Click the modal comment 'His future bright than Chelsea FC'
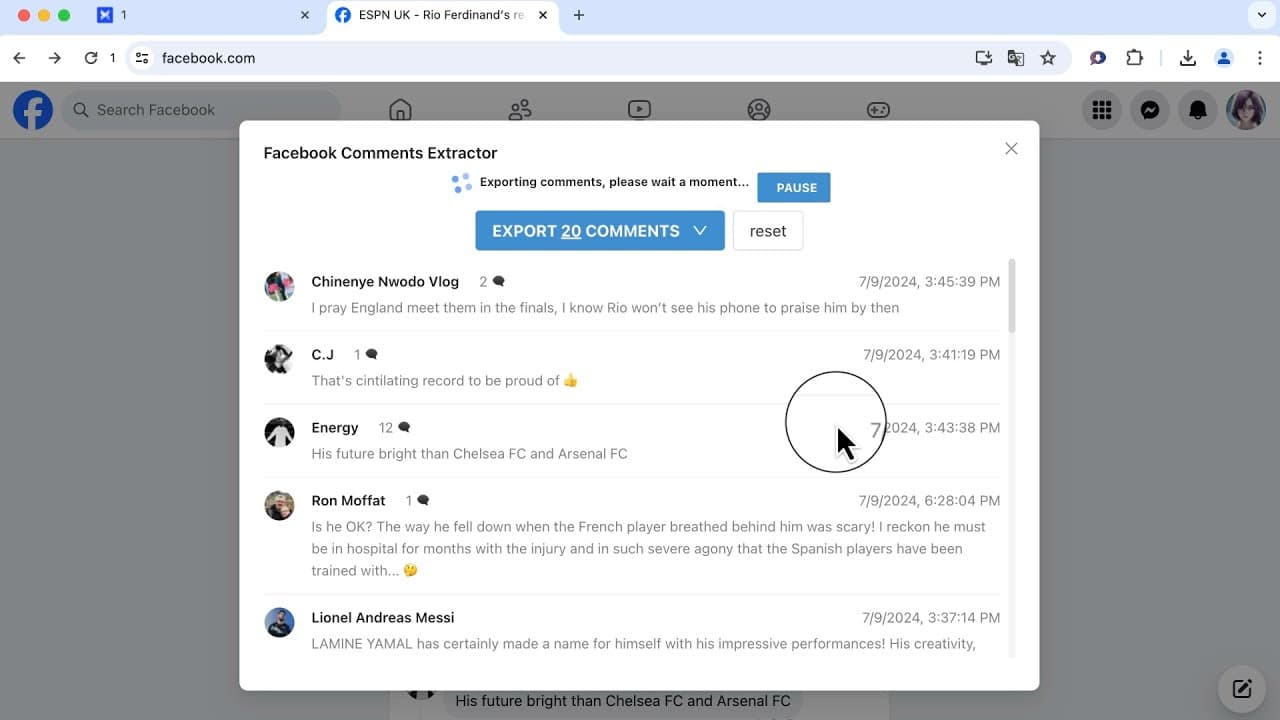Viewport: 1280px width, 720px height. [469, 454]
